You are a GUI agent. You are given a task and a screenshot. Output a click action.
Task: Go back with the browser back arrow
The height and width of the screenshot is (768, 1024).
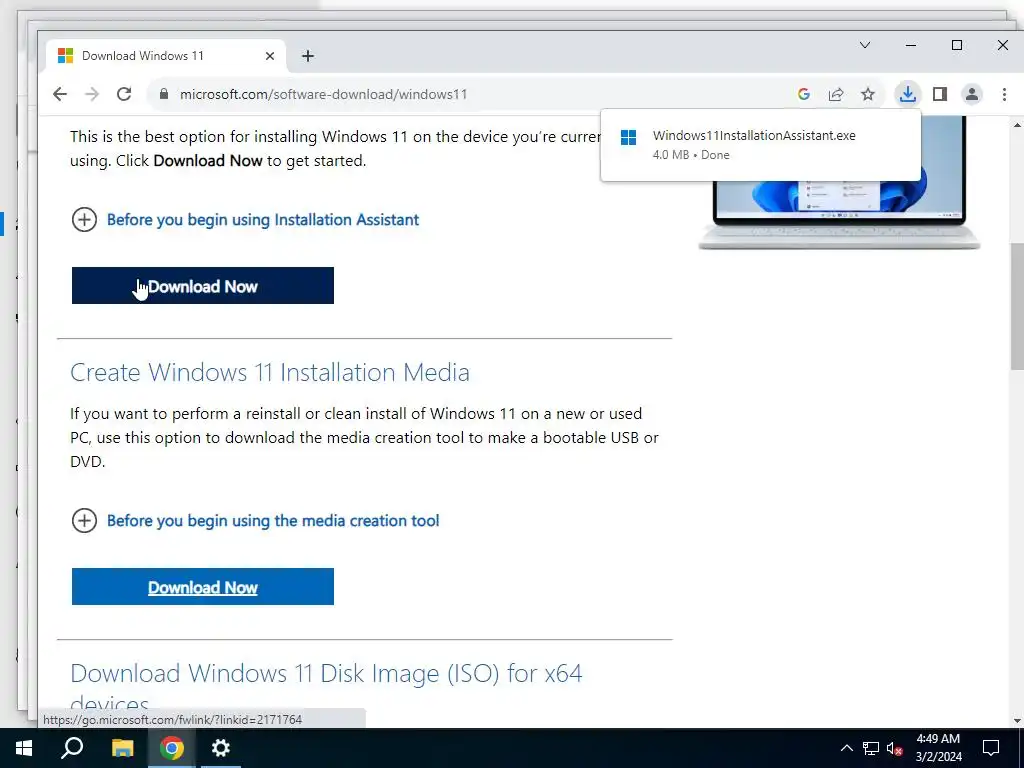coord(60,94)
